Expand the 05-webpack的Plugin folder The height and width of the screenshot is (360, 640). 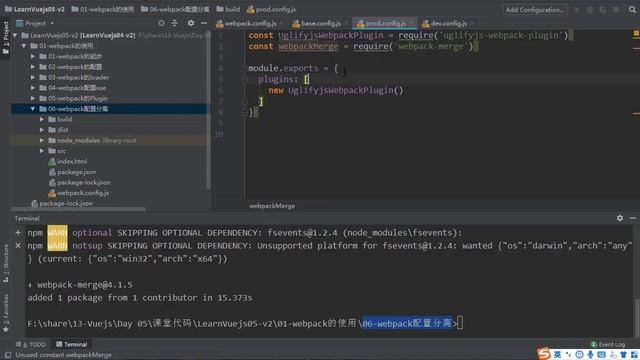click(x=33, y=98)
